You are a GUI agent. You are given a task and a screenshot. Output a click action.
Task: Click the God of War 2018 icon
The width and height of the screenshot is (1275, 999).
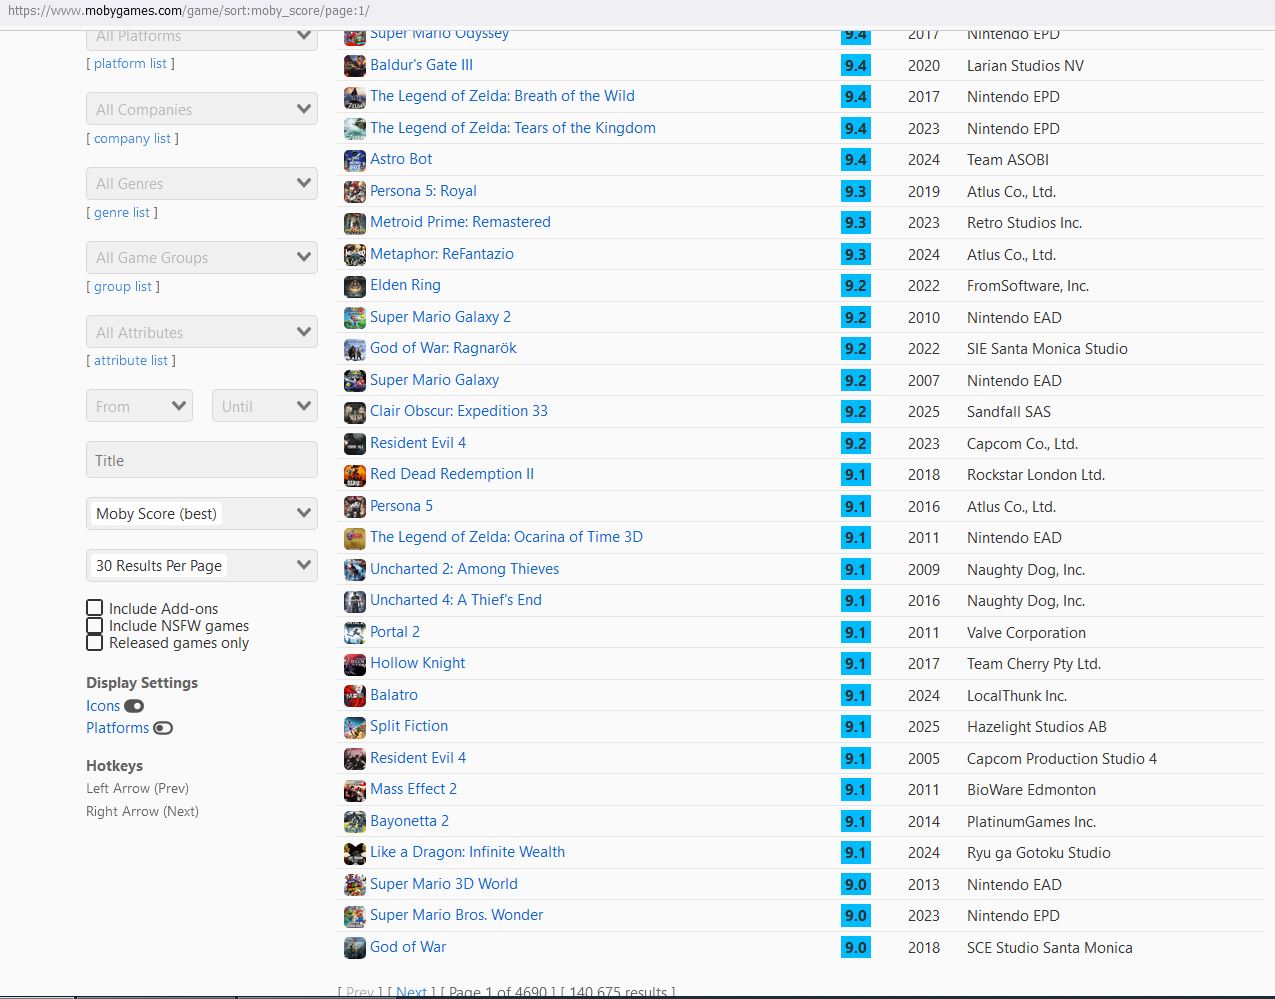click(355, 948)
